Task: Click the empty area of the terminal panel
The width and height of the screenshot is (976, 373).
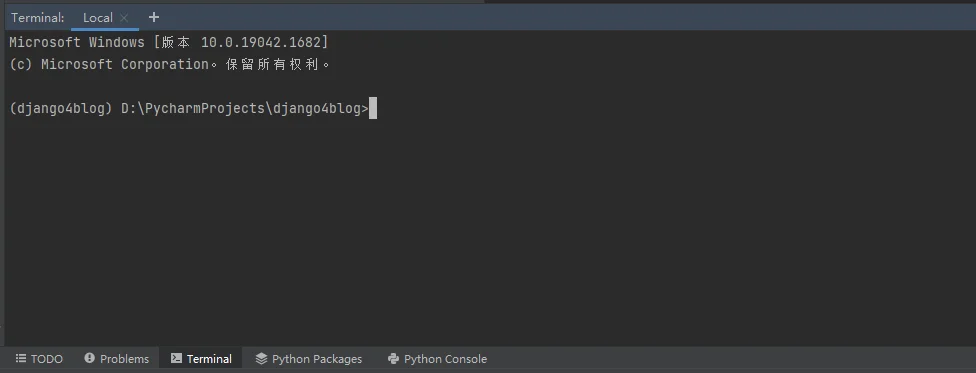Action: pos(488,237)
